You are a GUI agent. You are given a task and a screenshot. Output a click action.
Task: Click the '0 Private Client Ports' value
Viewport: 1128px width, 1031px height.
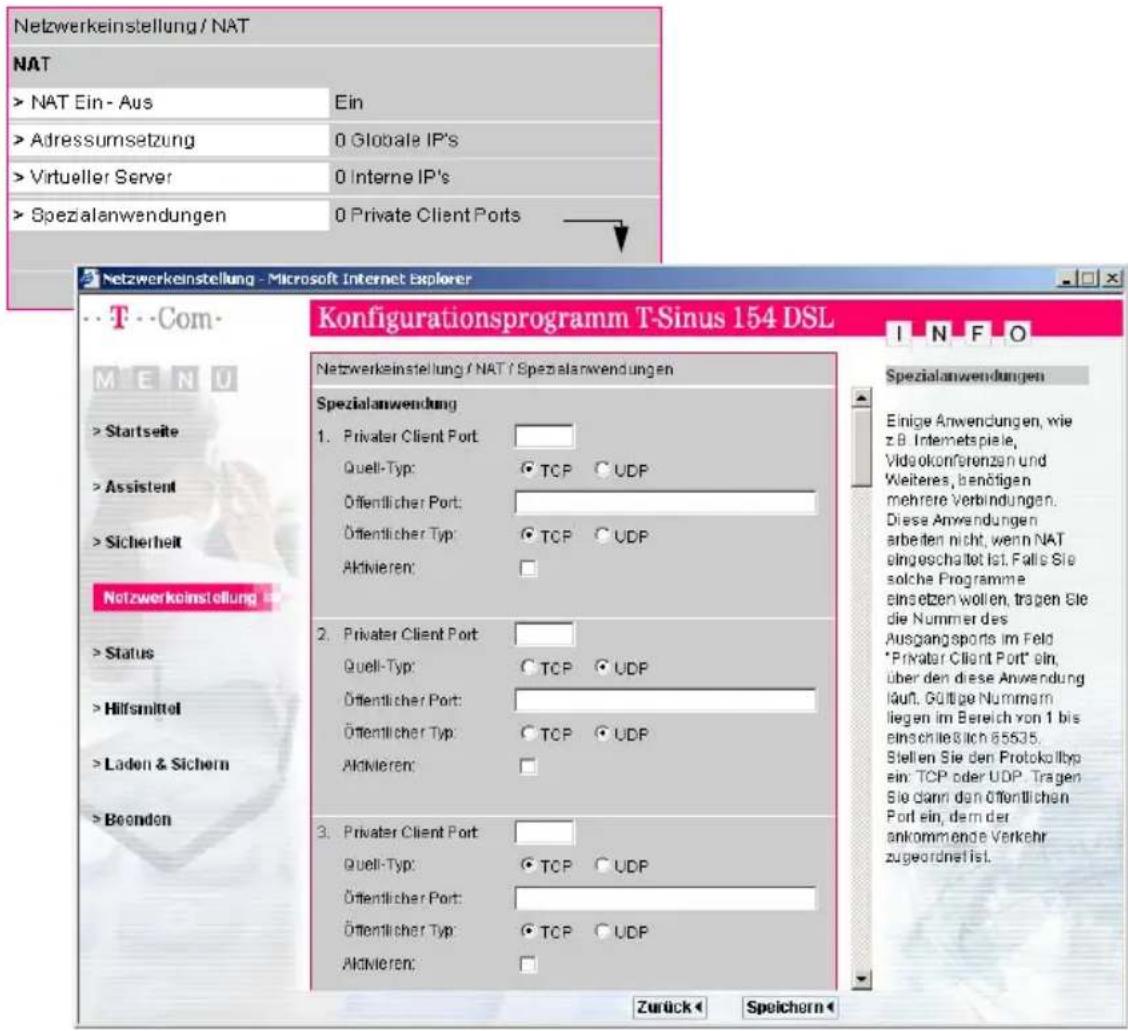coord(427,215)
